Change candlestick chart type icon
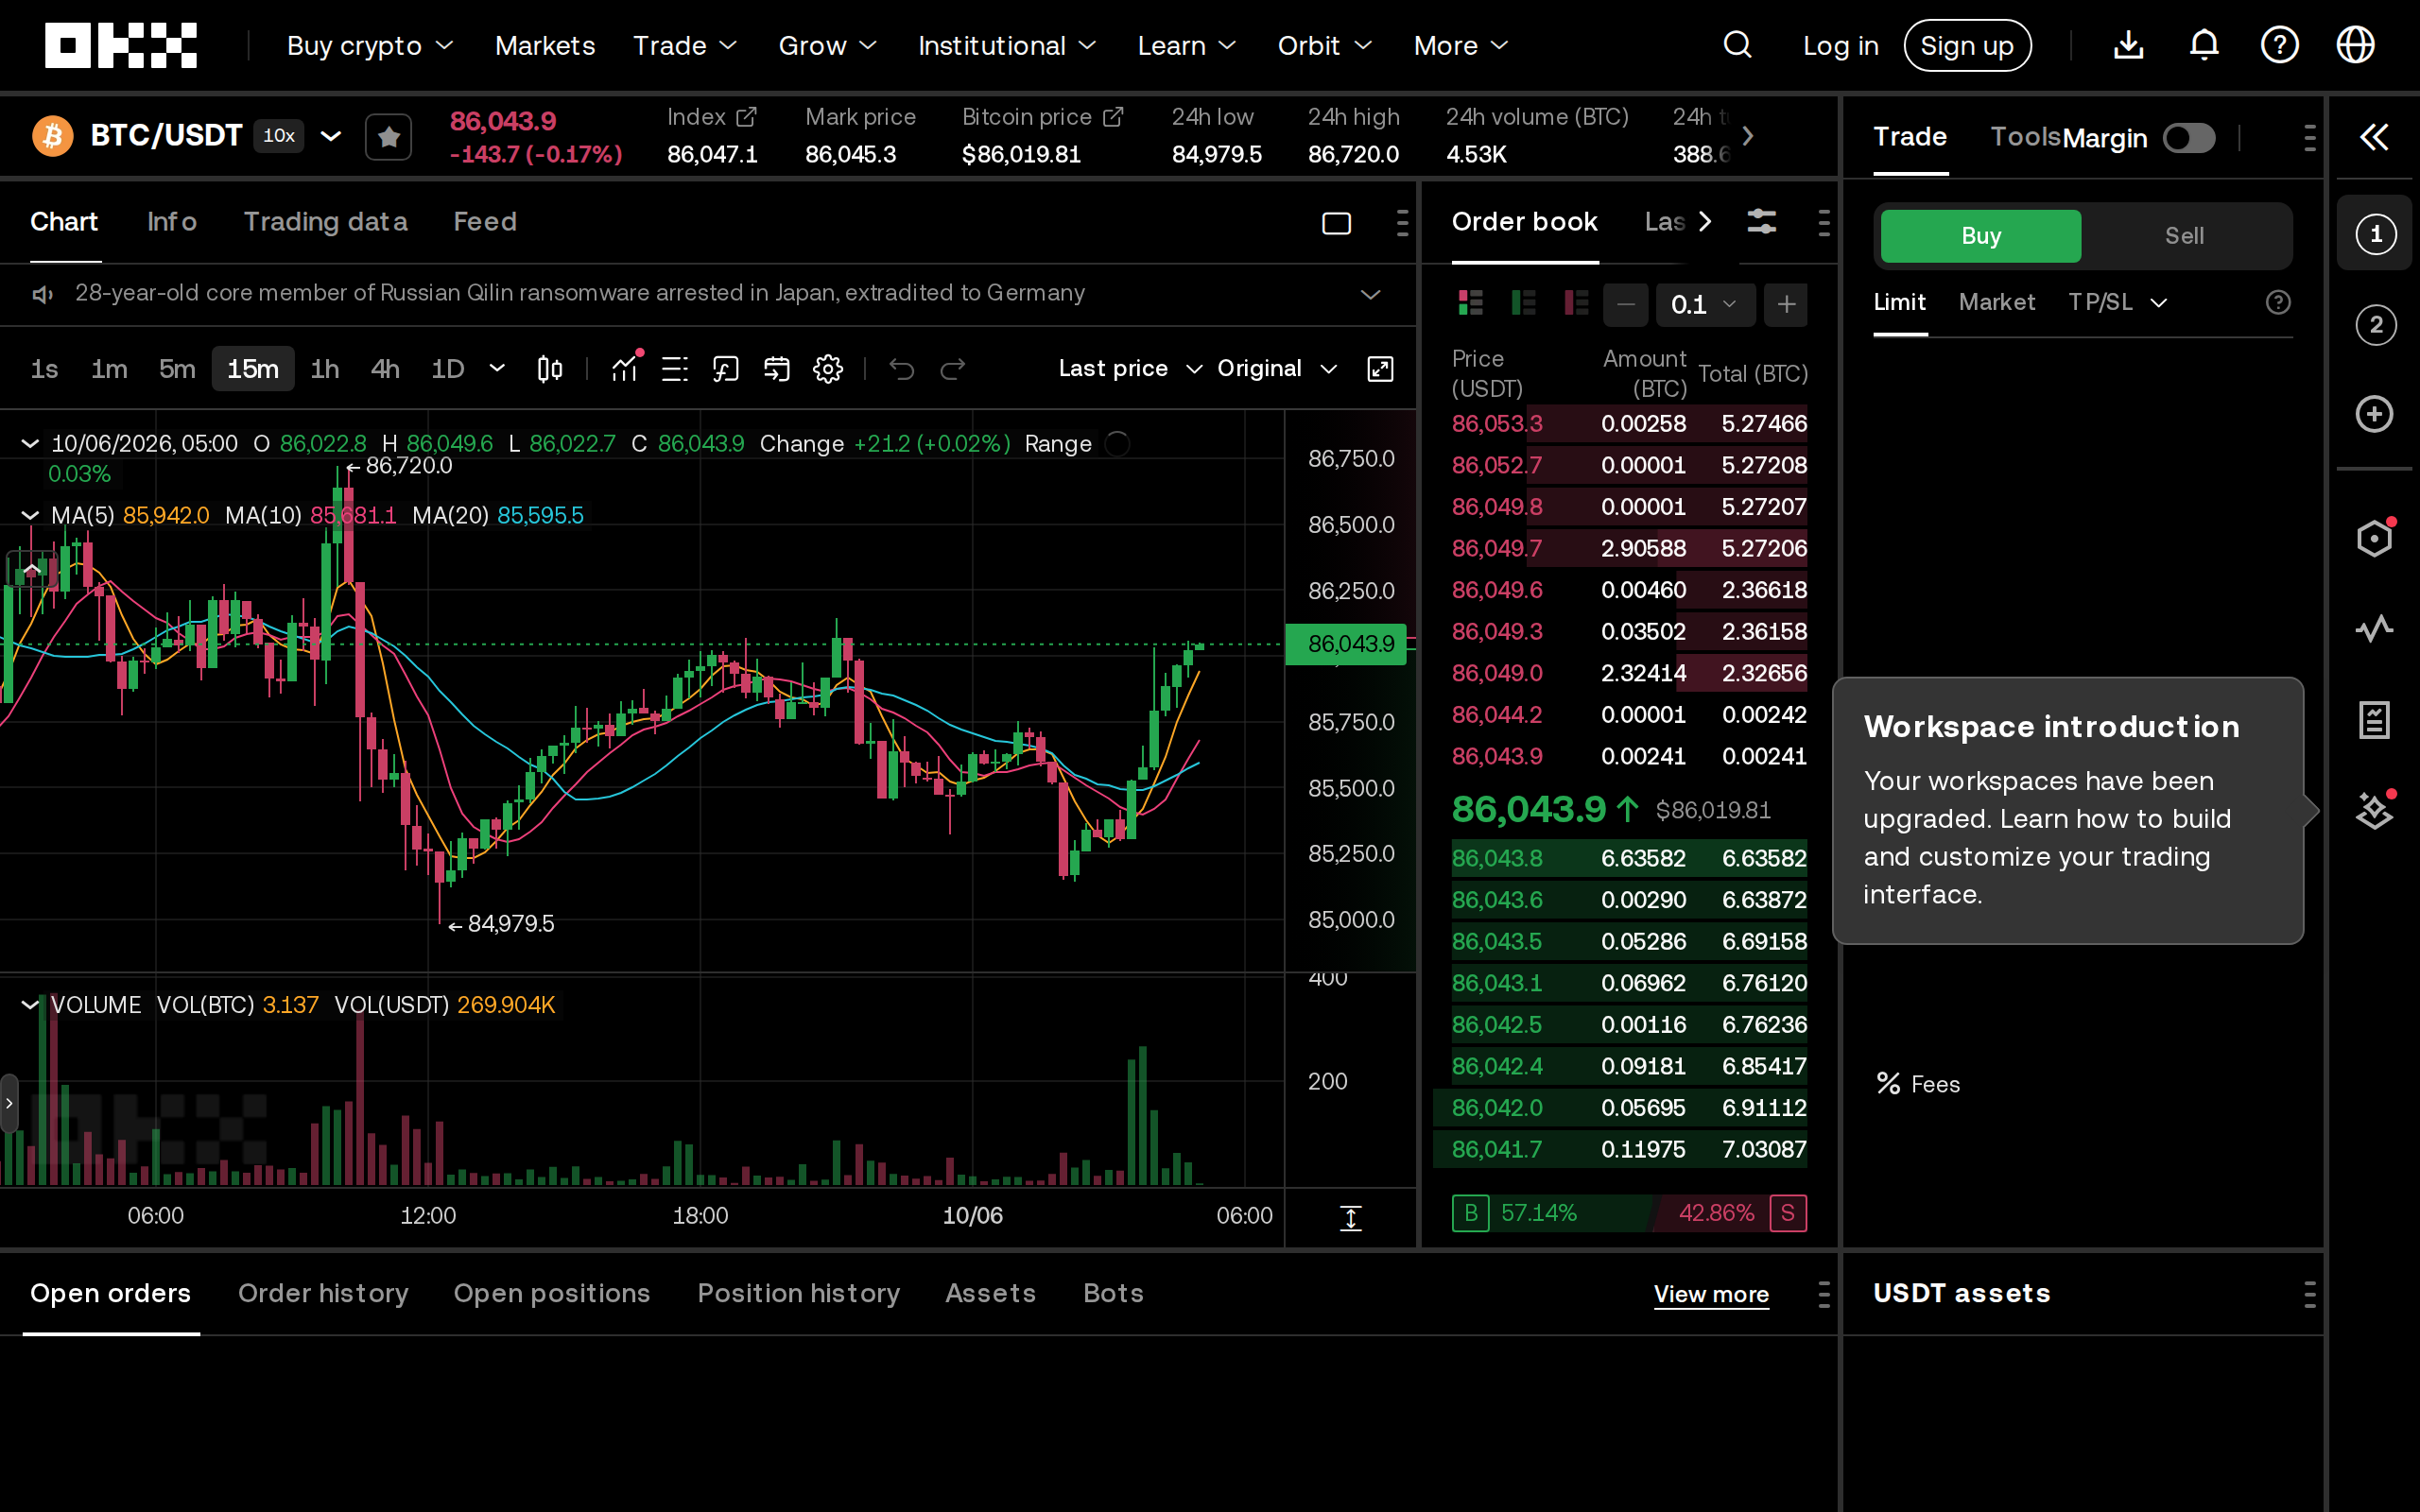Viewport: 2420px width, 1512px height. click(549, 369)
